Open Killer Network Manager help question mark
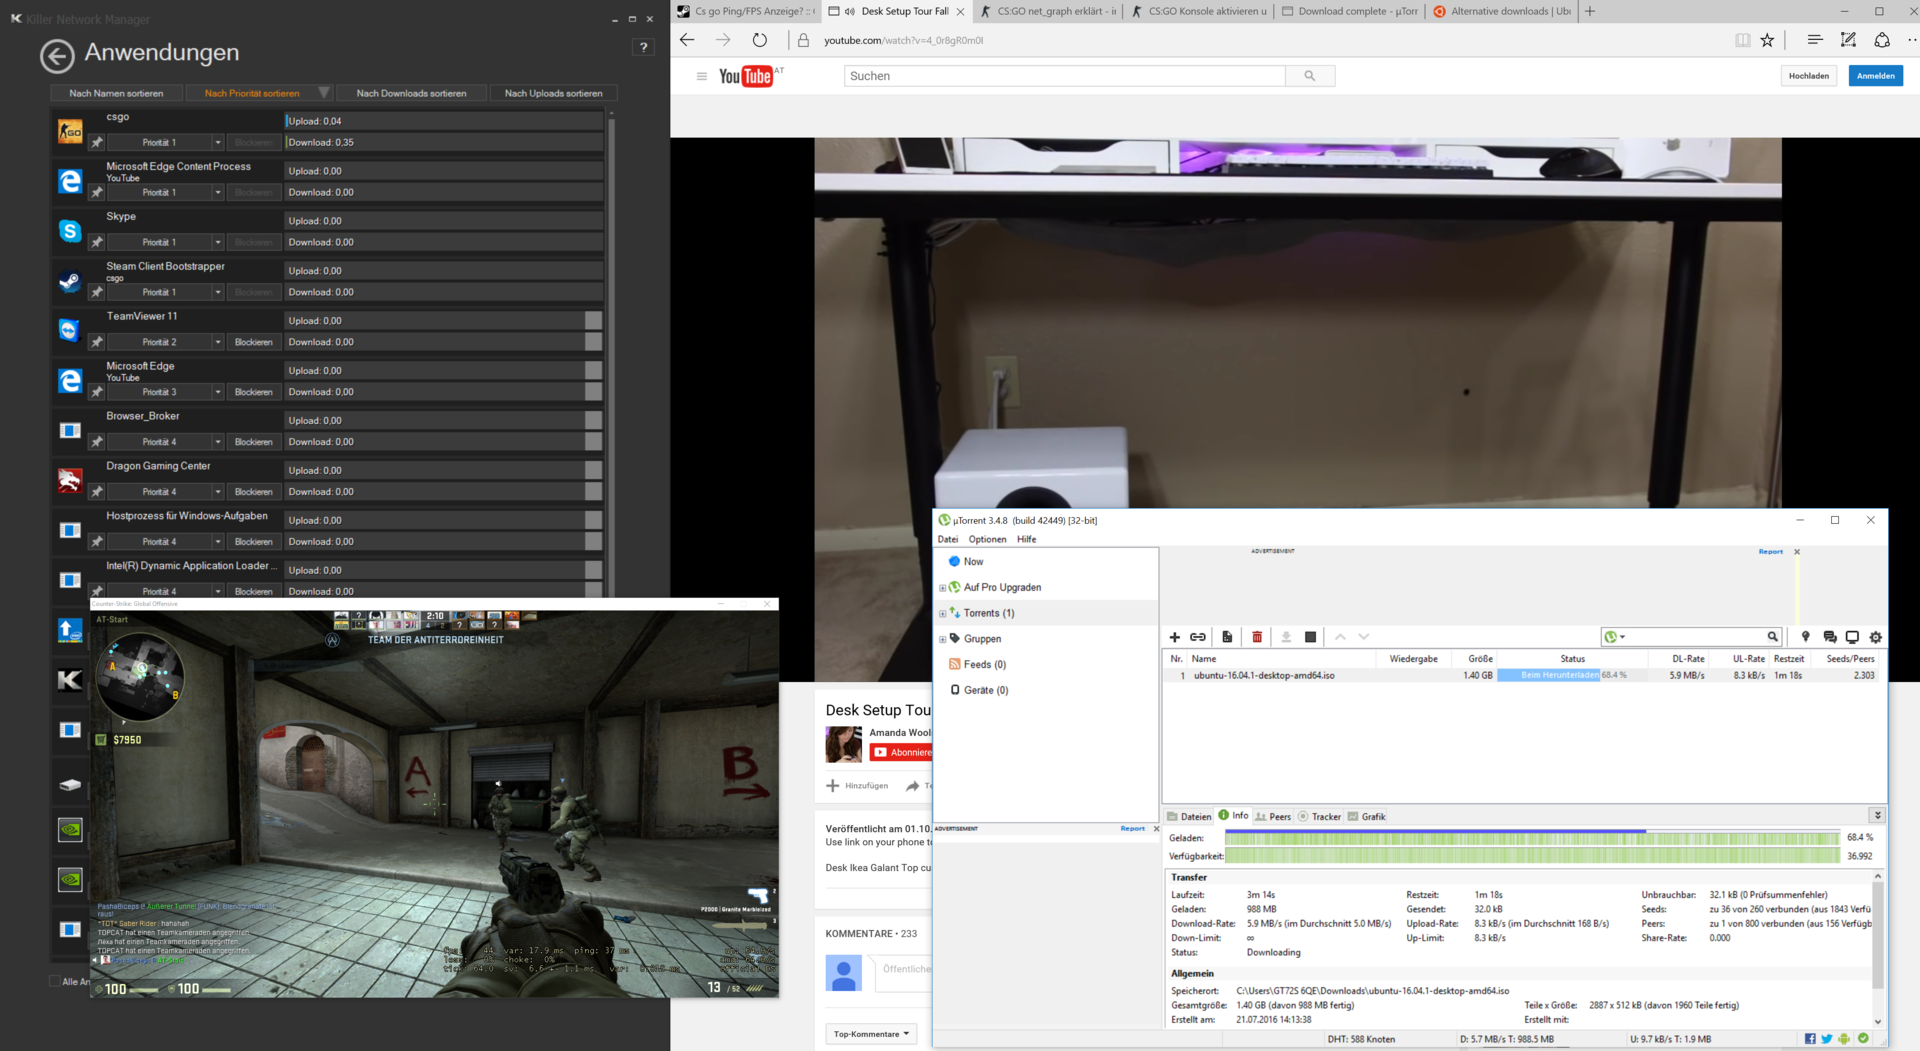Screen dimensions: 1920x1051 coord(643,47)
